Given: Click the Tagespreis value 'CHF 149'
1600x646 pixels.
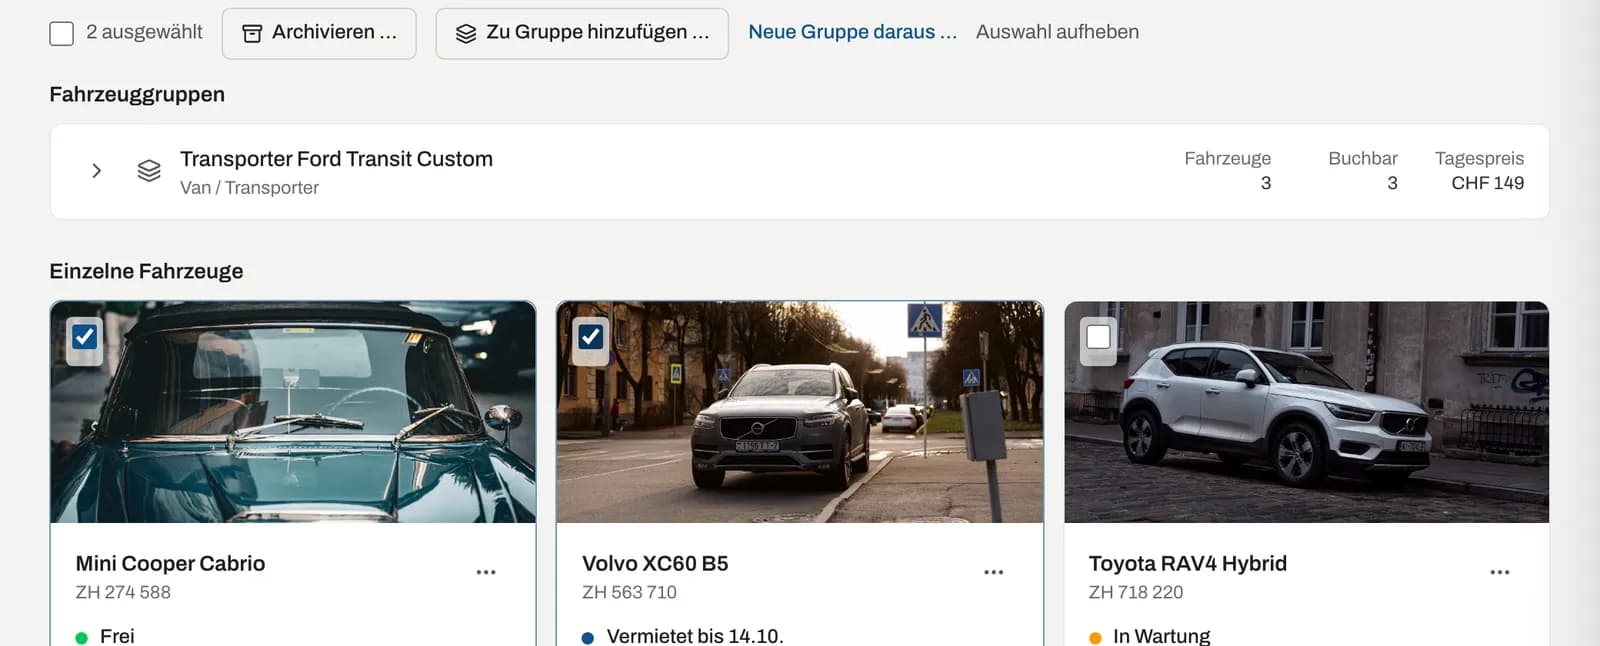Looking at the screenshot, I should coord(1487,183).
